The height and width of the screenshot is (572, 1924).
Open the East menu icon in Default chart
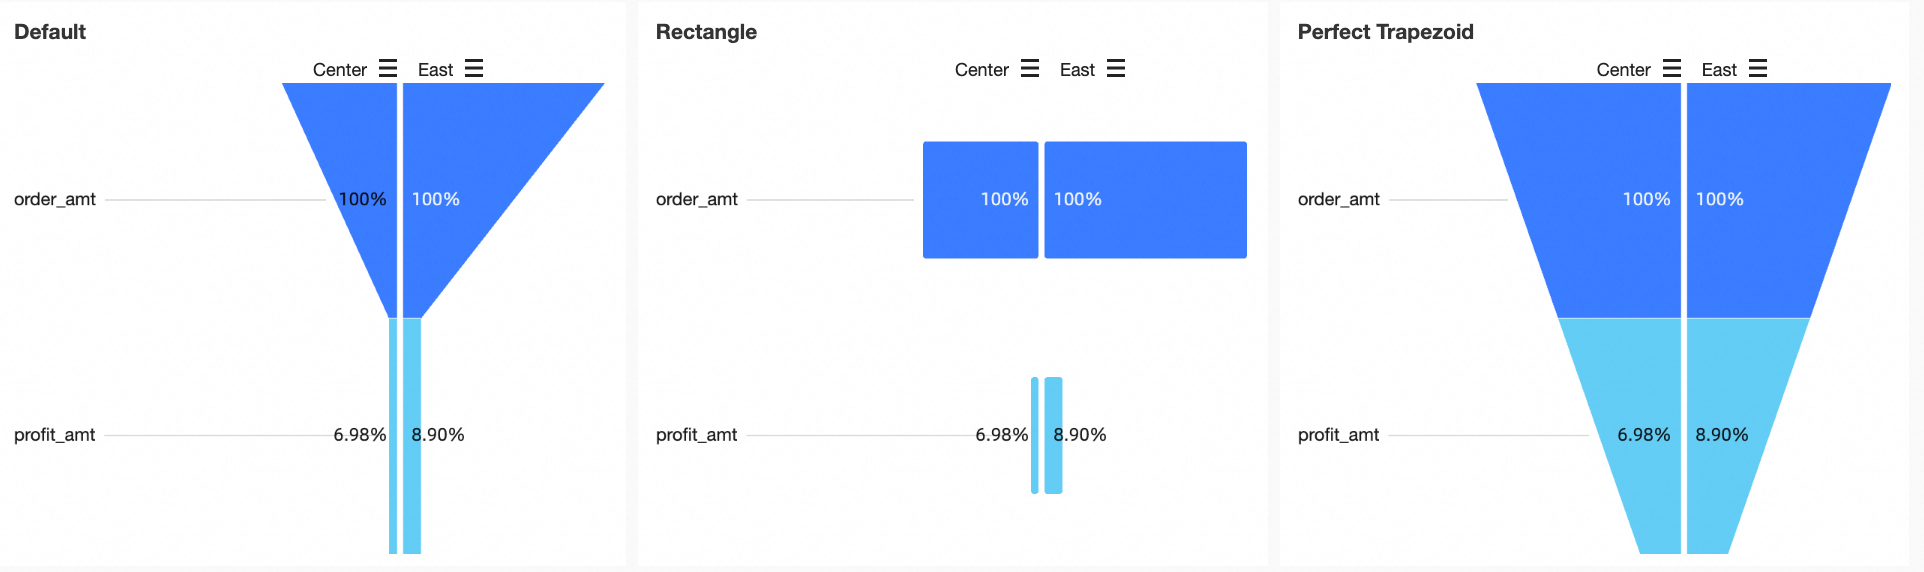[x=474, y=68]
